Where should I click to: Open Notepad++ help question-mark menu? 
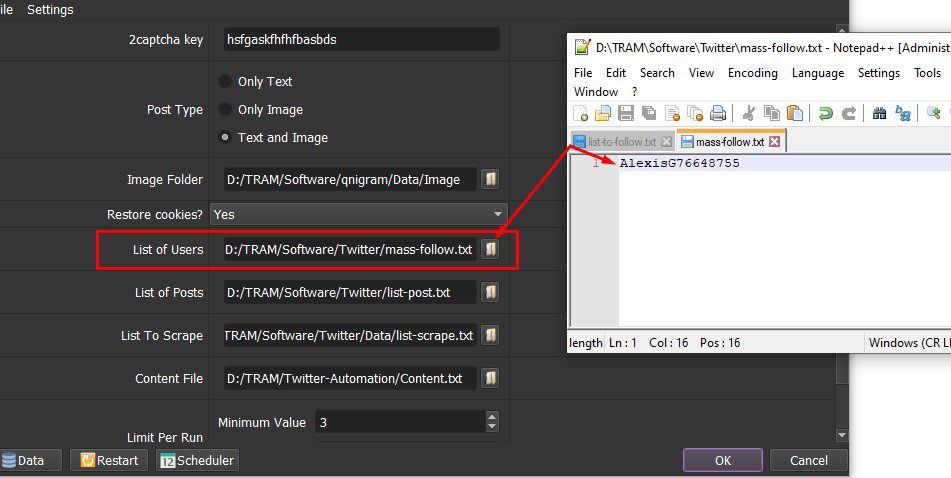pos(634,92)
